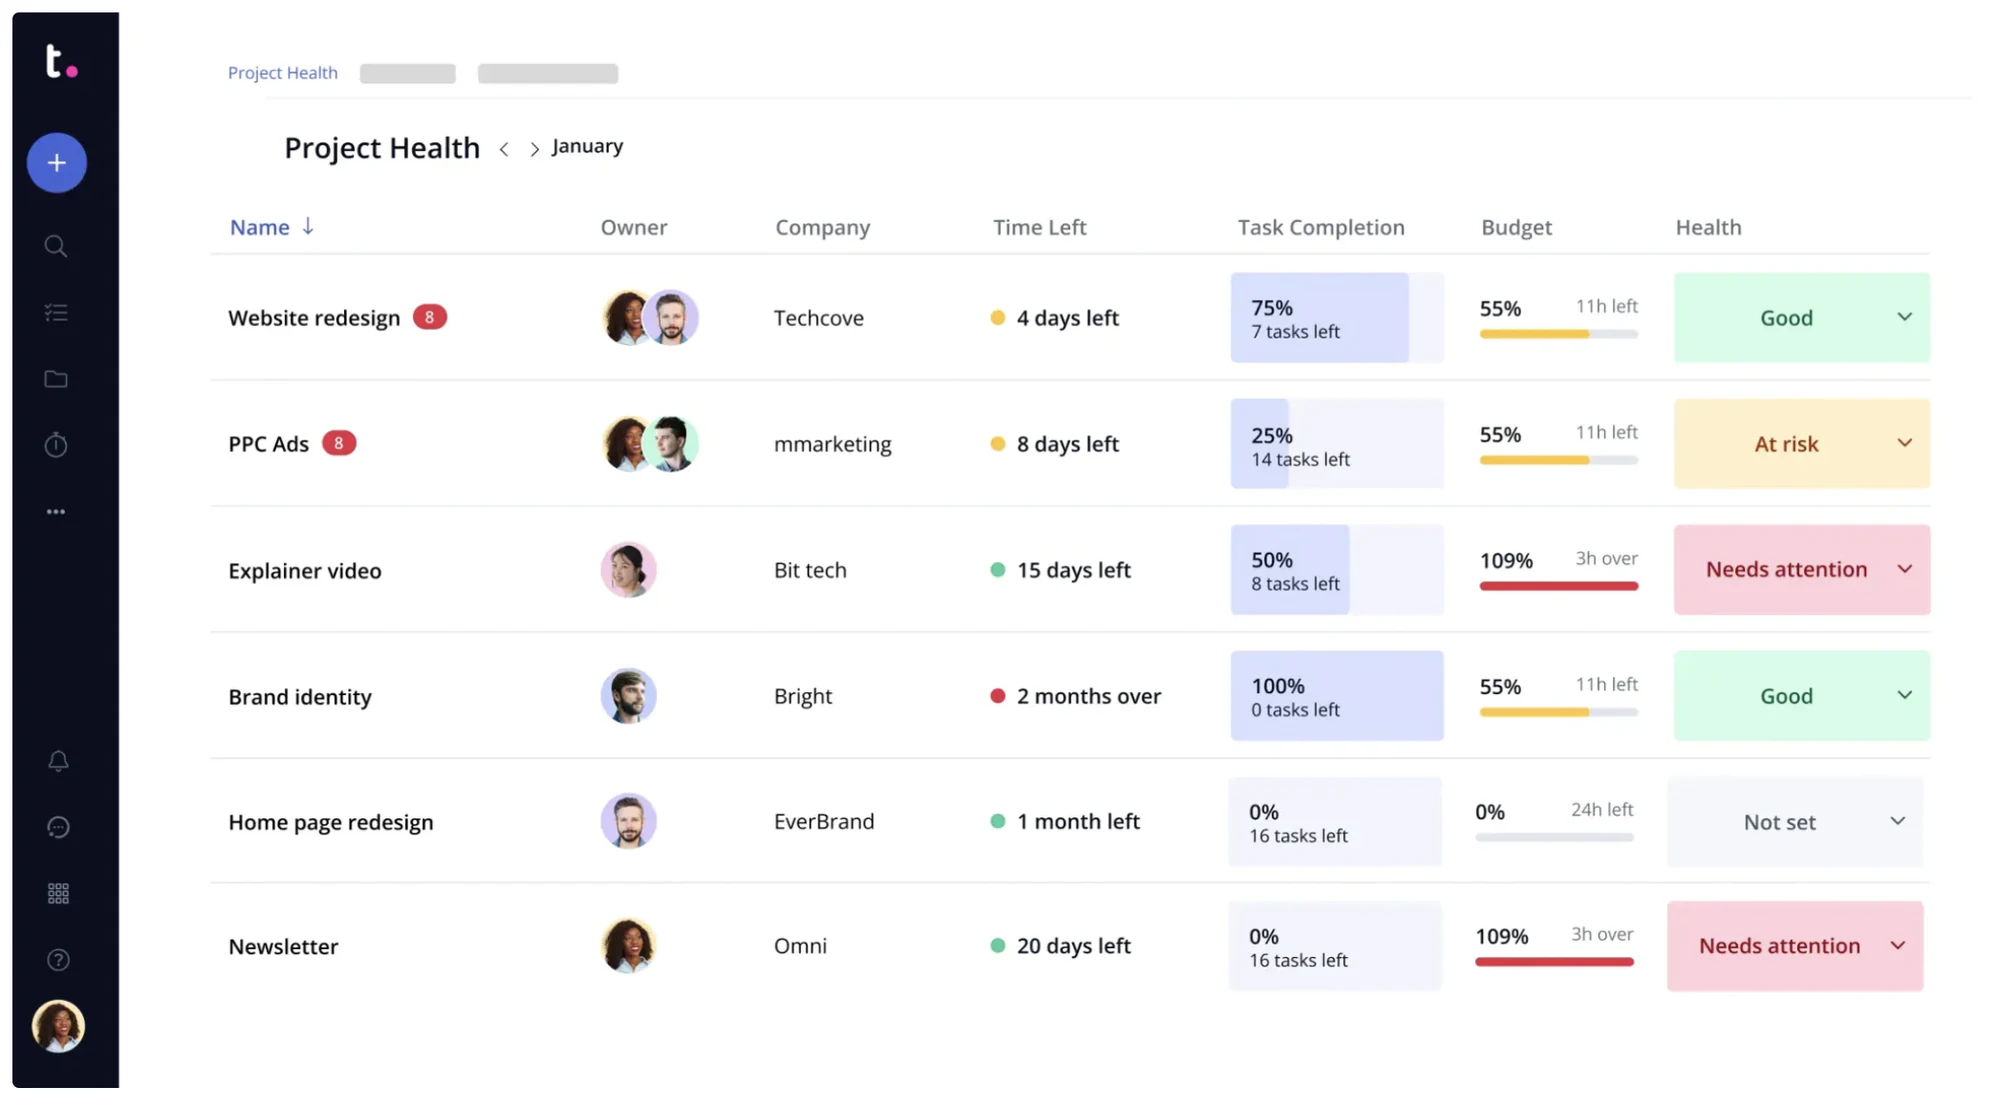
Task: Open the help question mark icon
Action: [58, 960]
